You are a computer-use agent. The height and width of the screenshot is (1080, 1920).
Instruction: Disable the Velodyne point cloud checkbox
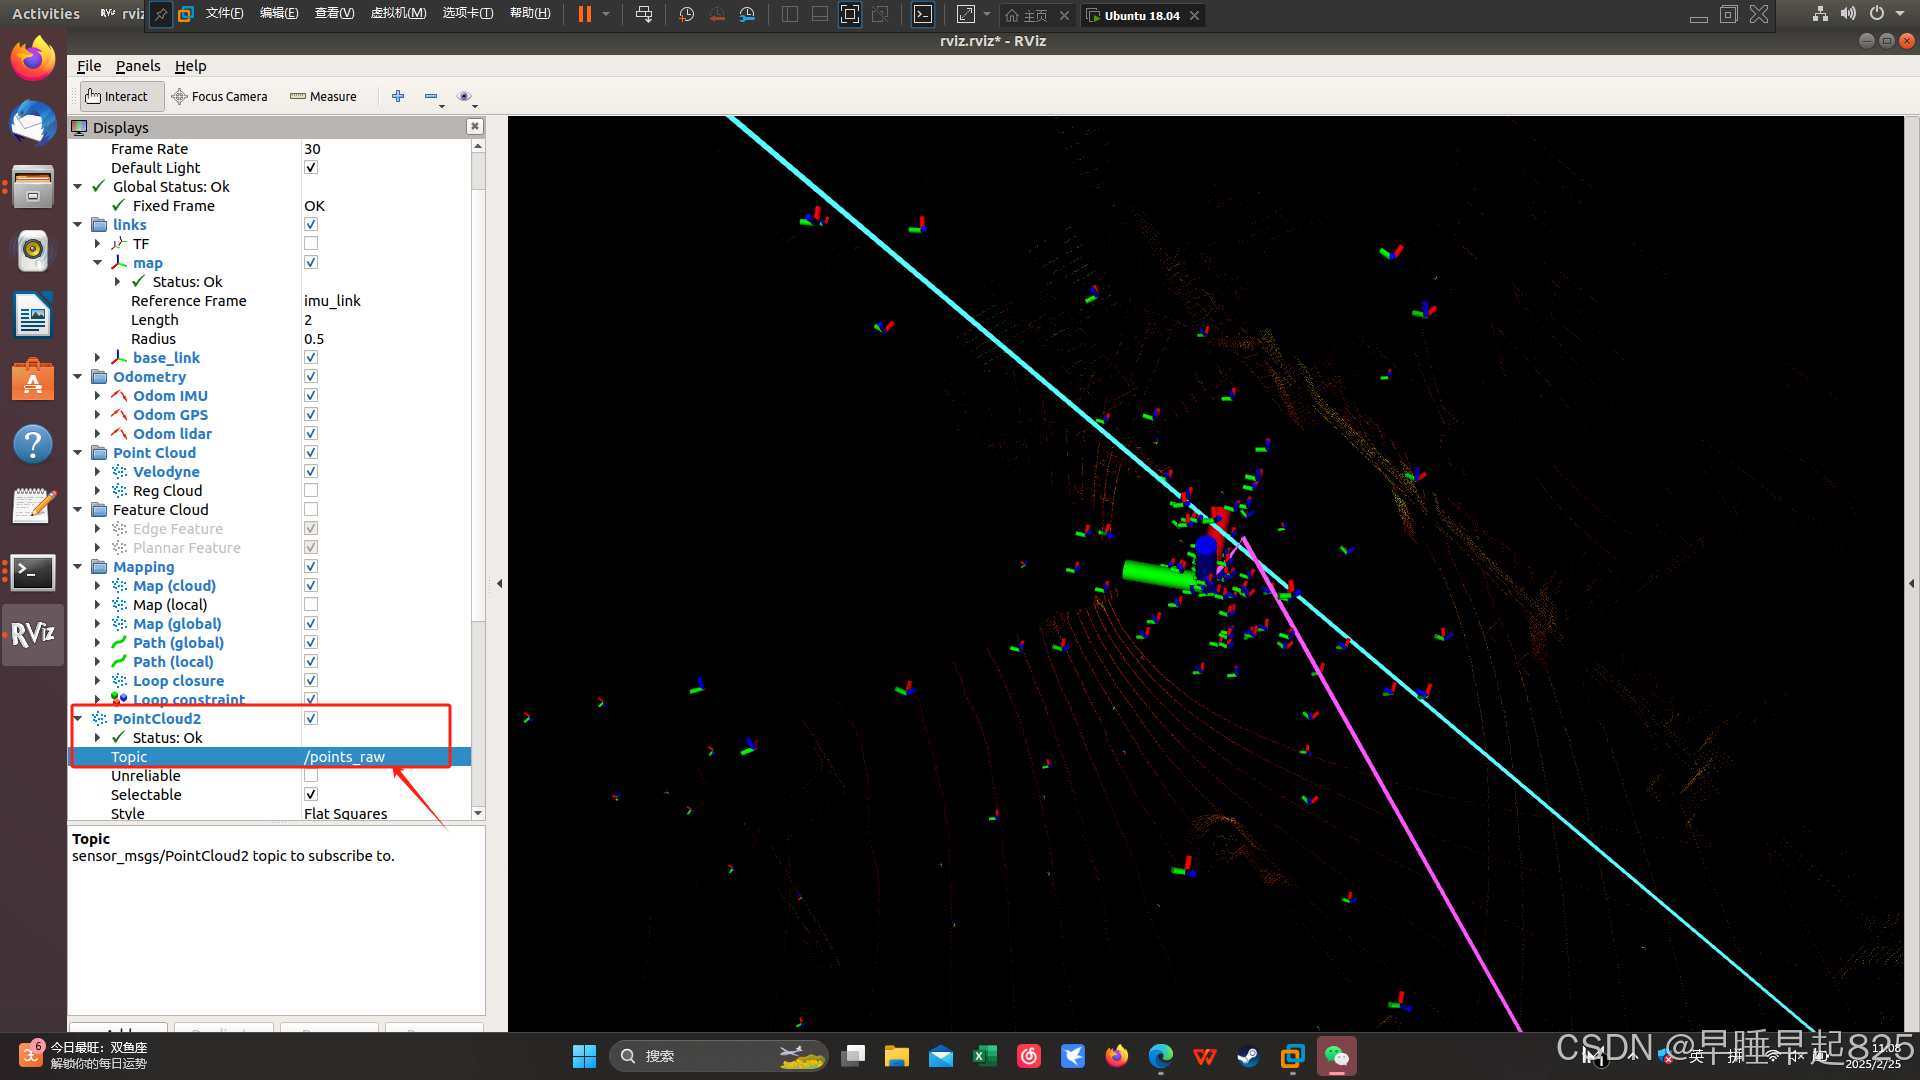[311, 471]
